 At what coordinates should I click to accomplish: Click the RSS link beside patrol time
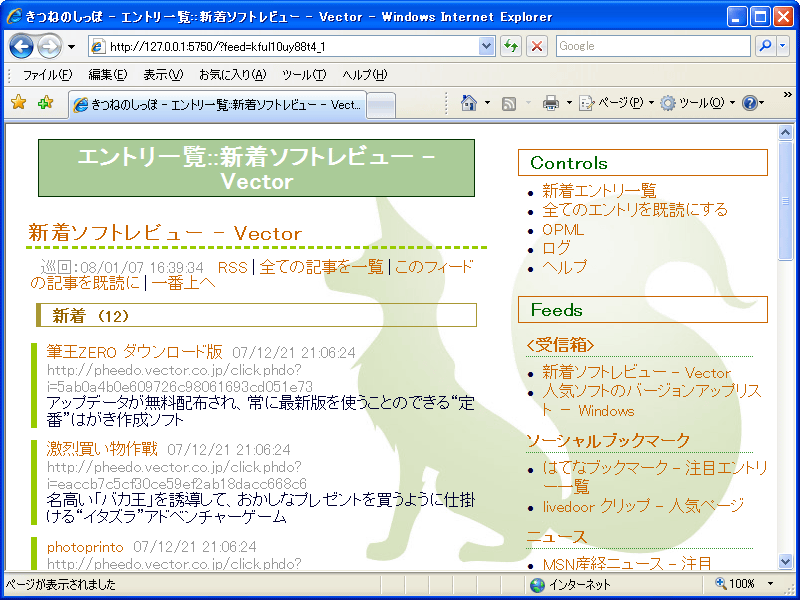[x=233, y=267]
